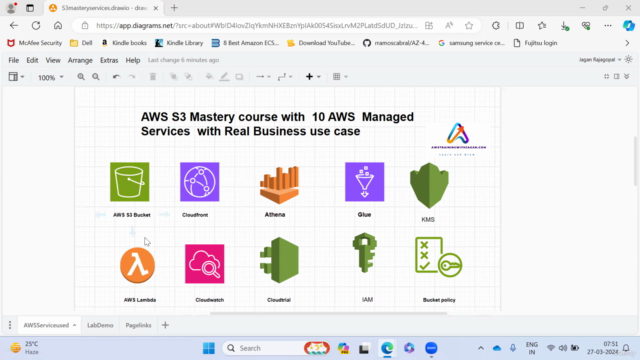This screenshot has height=360, width=640.
Task: Open the 100% zoom level dropdown
Action: [x=50, y=77]
